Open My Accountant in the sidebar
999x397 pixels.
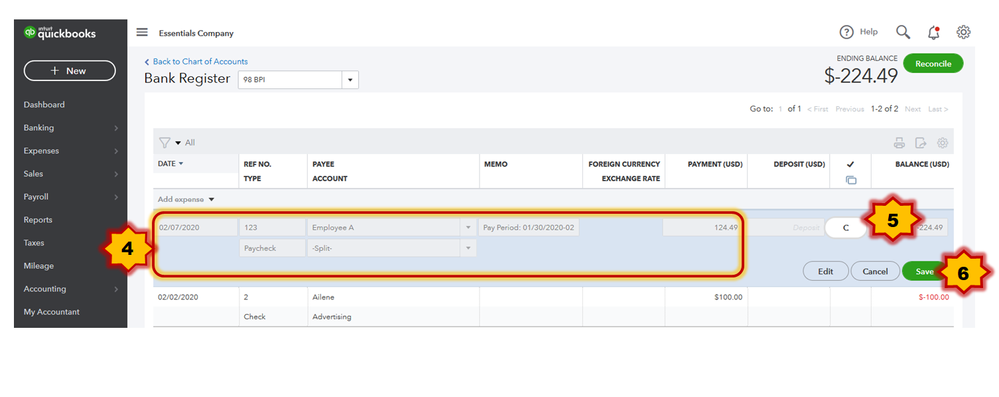pos(52,312)
